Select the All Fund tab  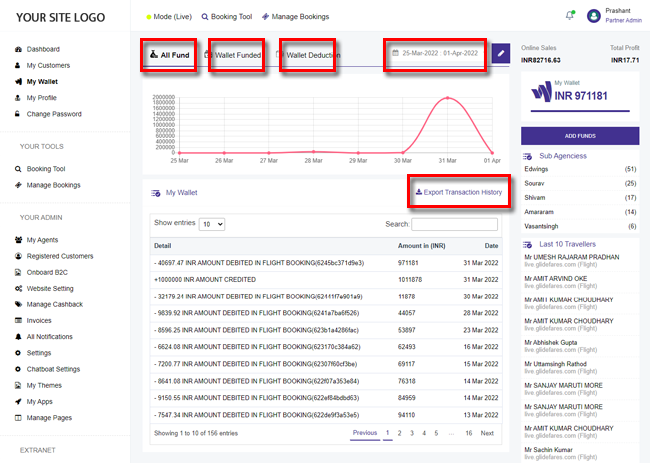pos(169,54)
